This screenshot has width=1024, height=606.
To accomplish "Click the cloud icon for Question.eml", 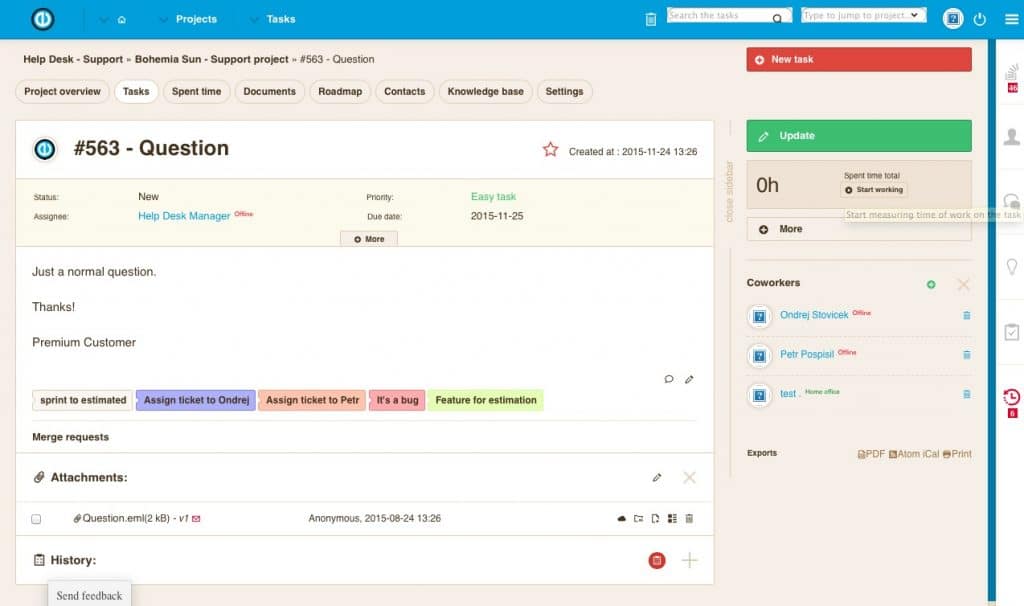I will tap(621, 519).
